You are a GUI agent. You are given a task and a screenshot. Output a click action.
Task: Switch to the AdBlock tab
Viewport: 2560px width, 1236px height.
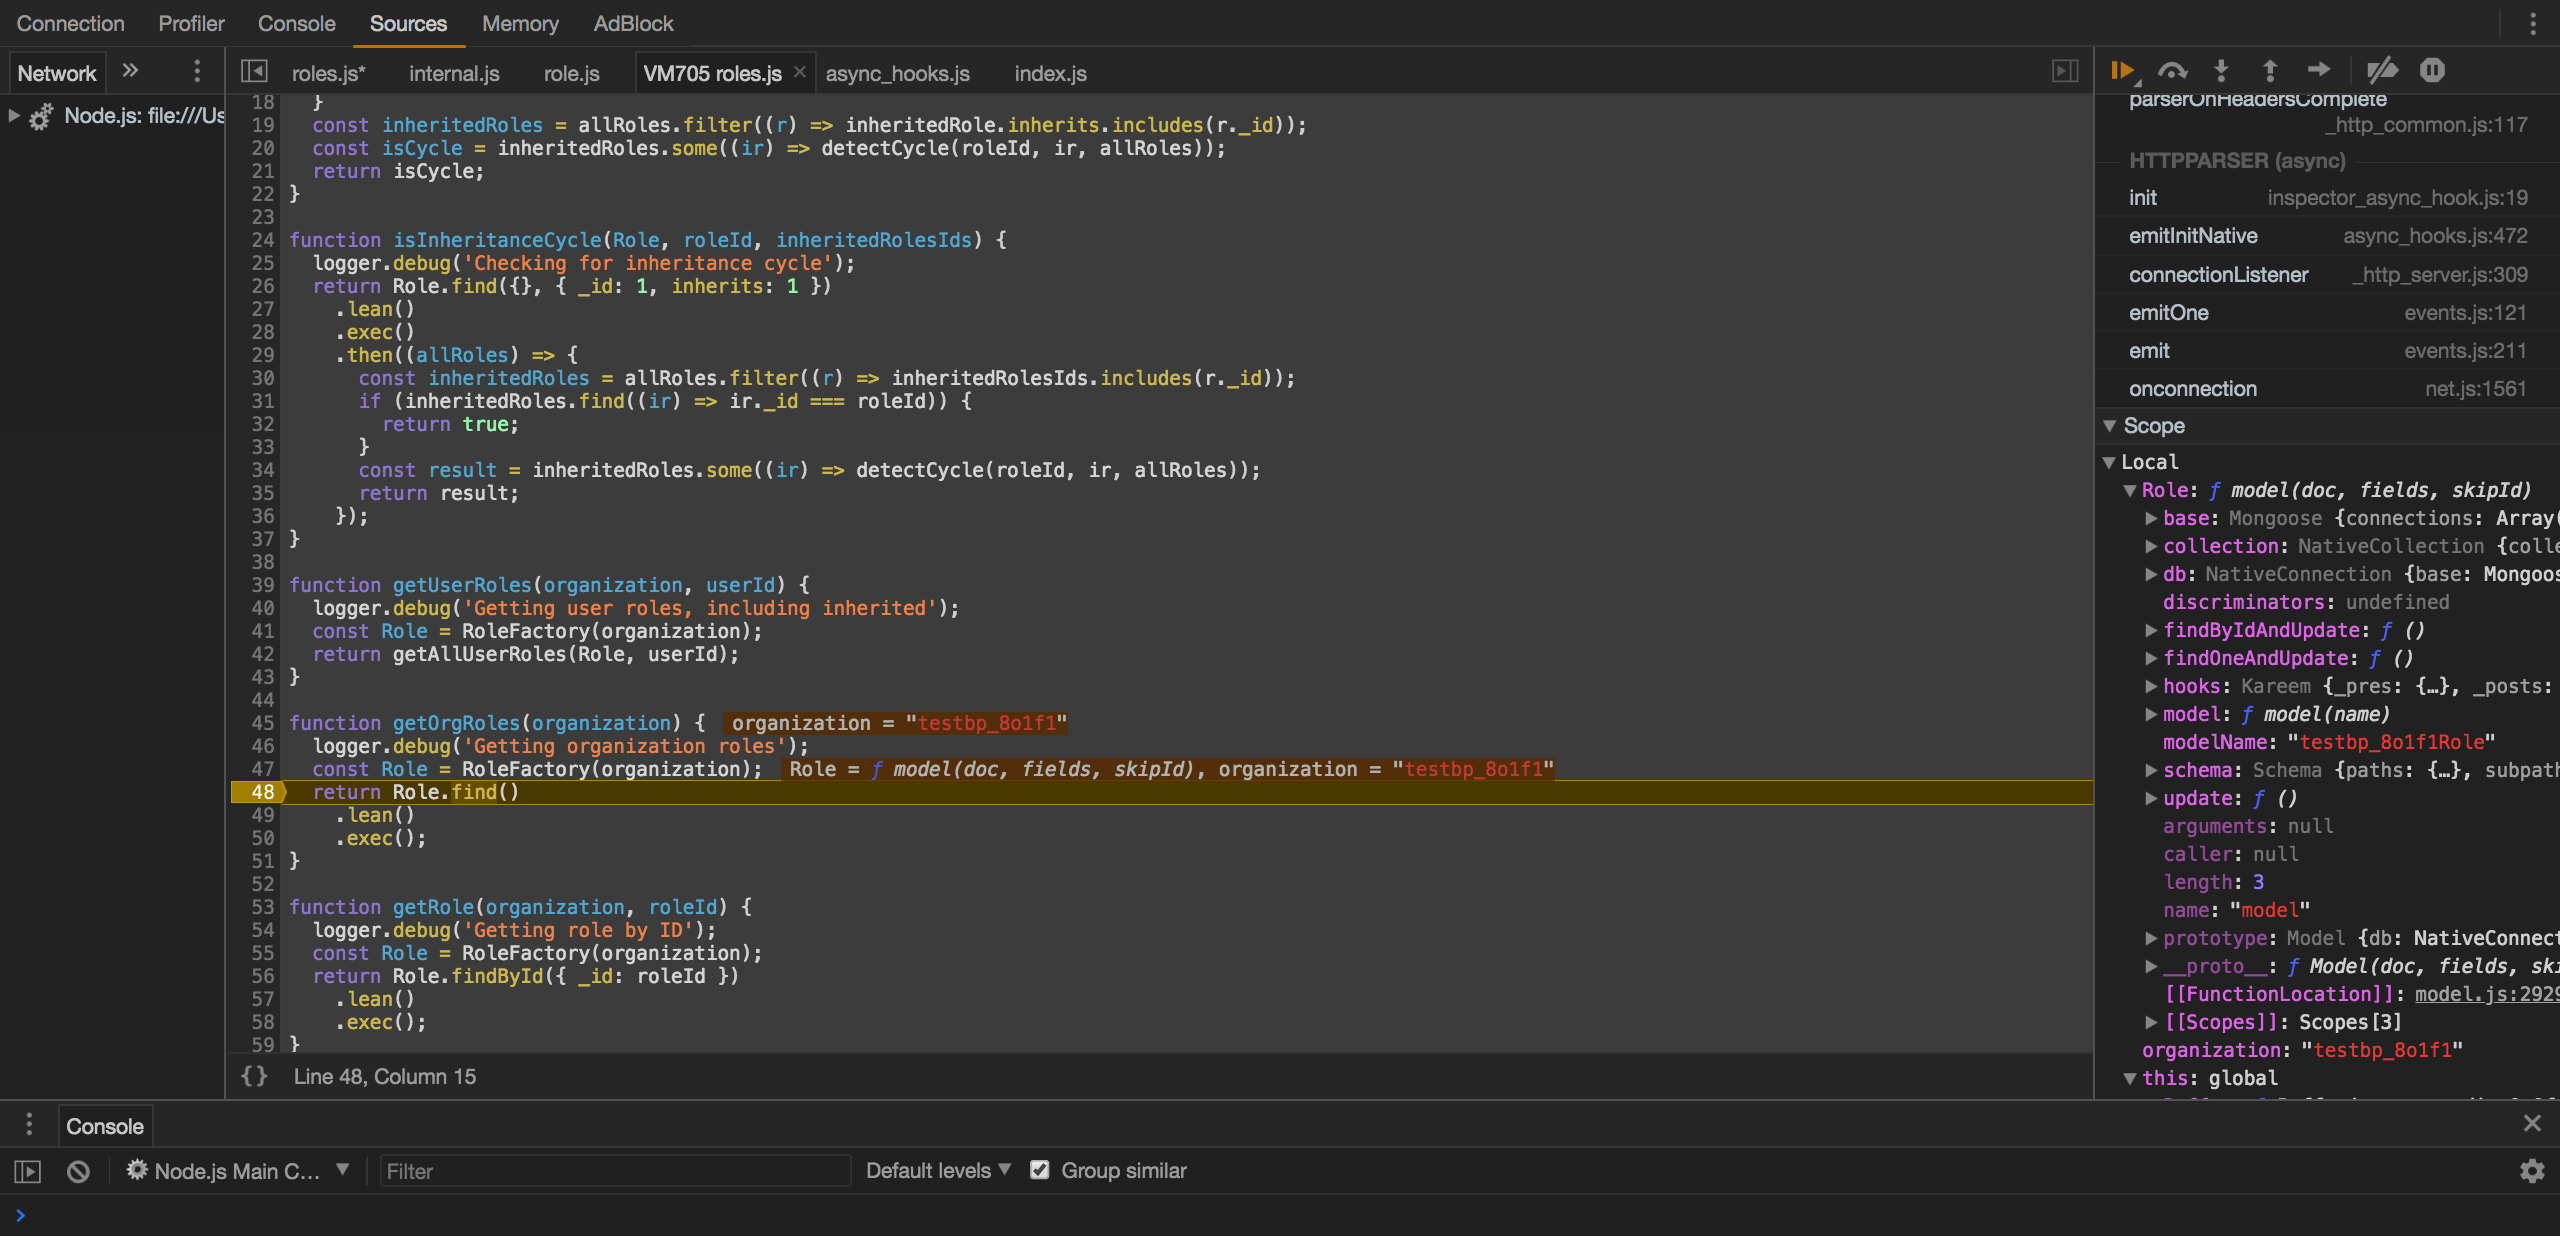coord(633,23)
